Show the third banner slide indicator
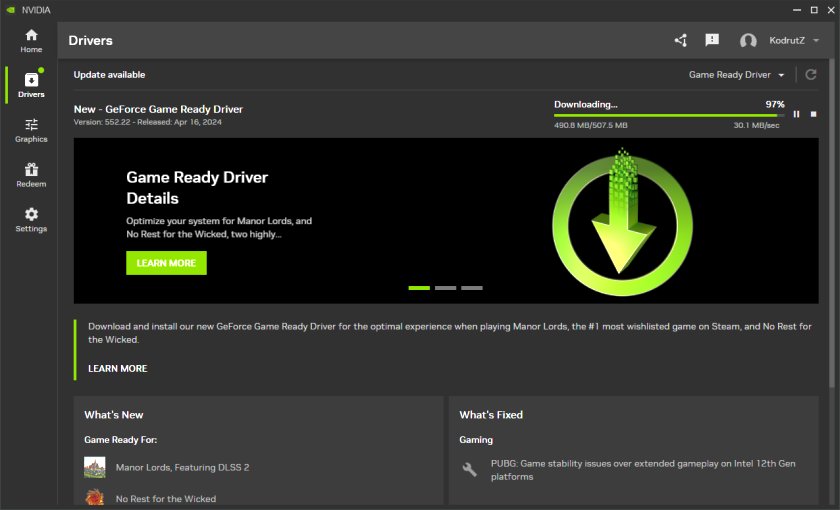The image size is (840, 510). tap(472, 288)
